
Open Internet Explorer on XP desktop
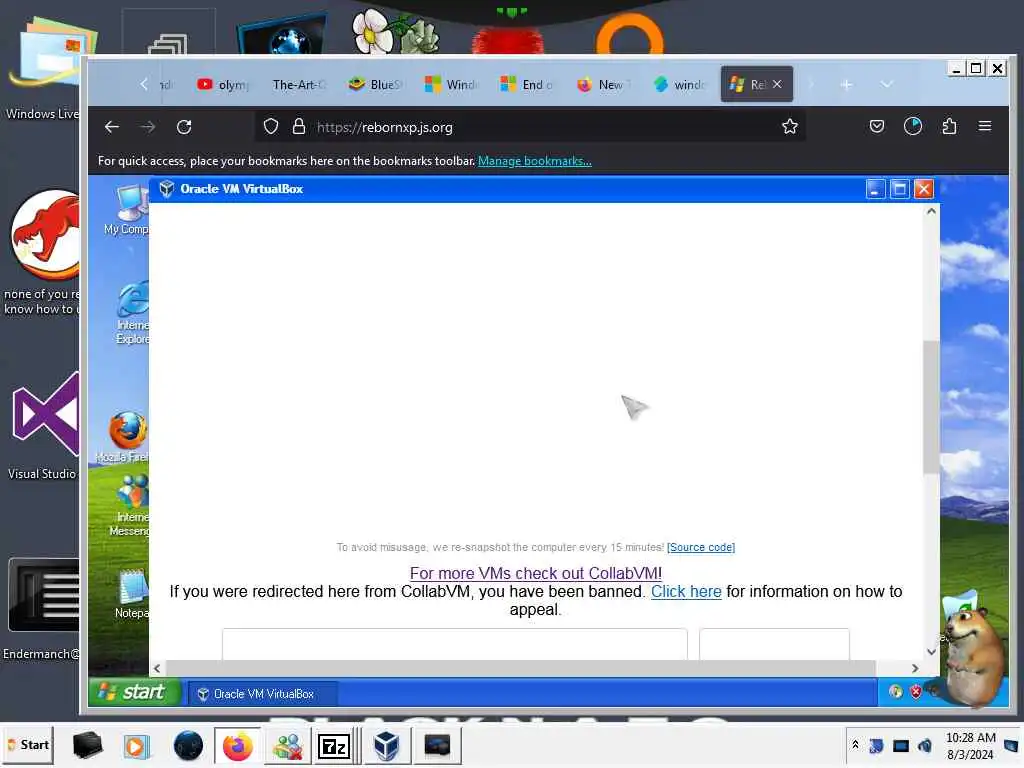pos(133,312)
